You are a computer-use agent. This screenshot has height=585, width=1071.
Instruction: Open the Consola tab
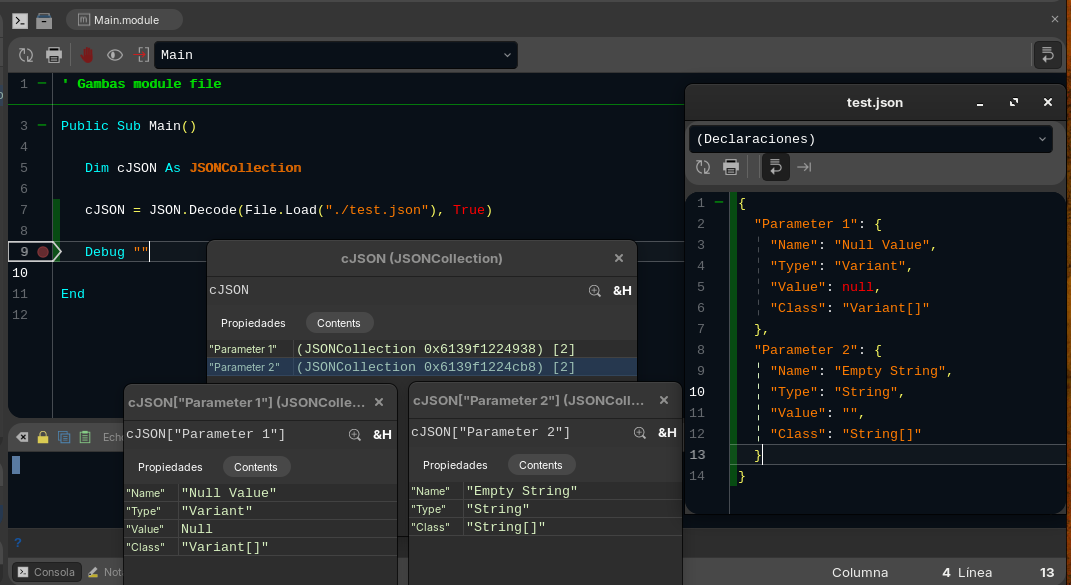(45, 572)
